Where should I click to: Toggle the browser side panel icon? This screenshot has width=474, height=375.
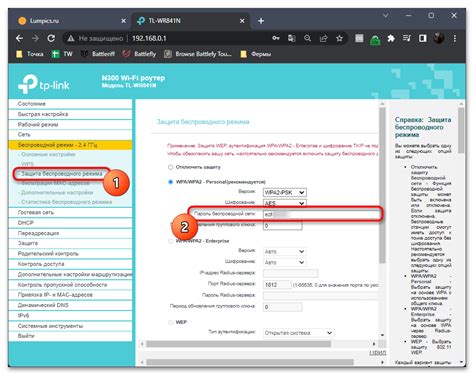[423, 38]
